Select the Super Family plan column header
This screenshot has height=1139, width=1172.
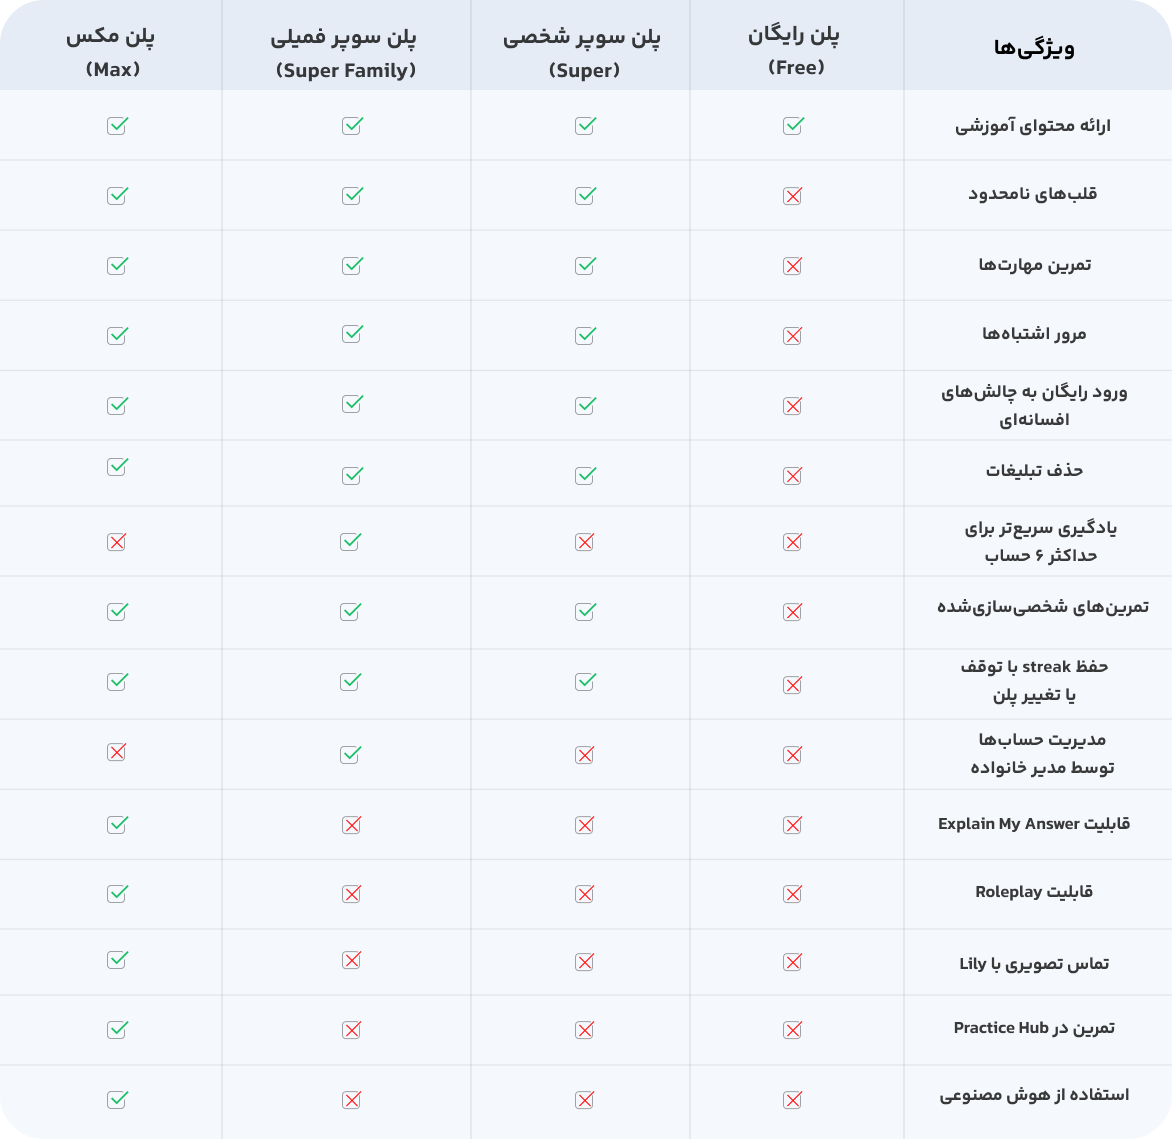(x=345, y=52)
